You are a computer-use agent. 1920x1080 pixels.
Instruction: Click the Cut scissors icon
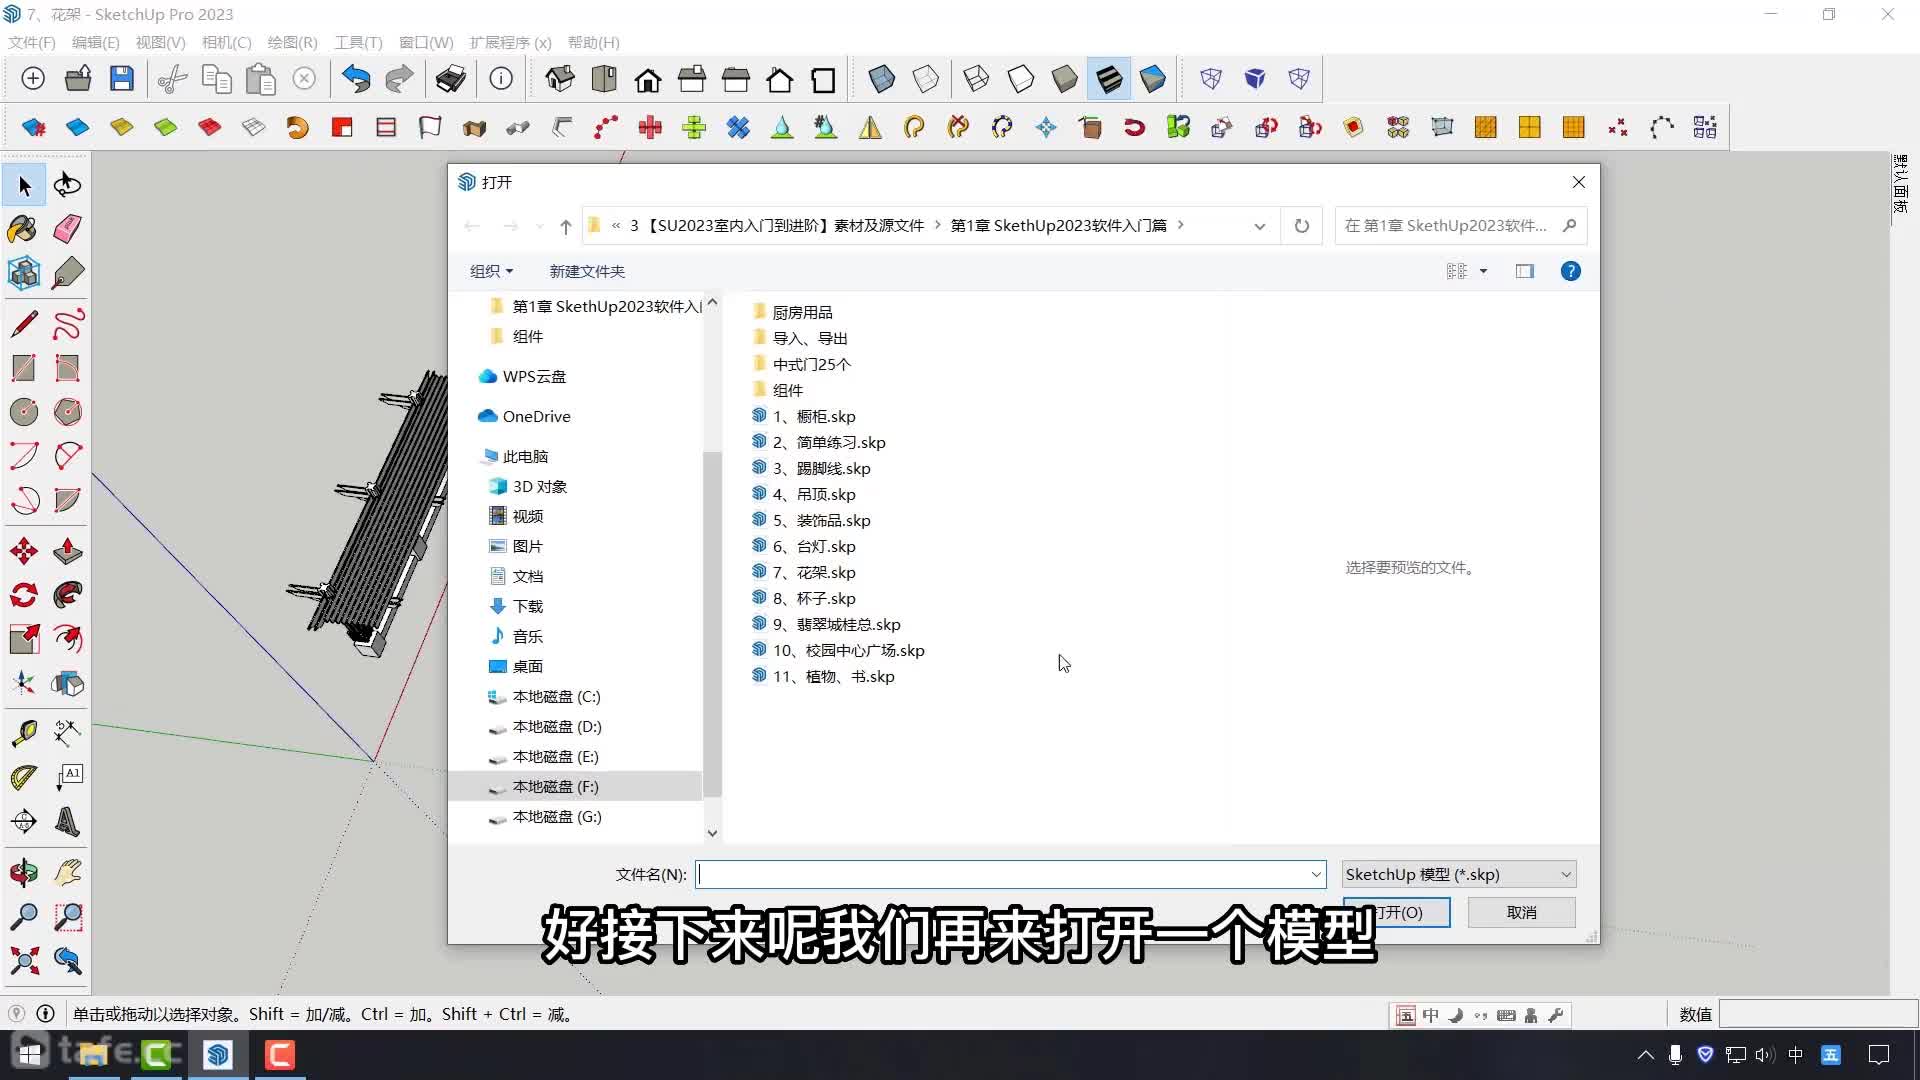point(172,79)
